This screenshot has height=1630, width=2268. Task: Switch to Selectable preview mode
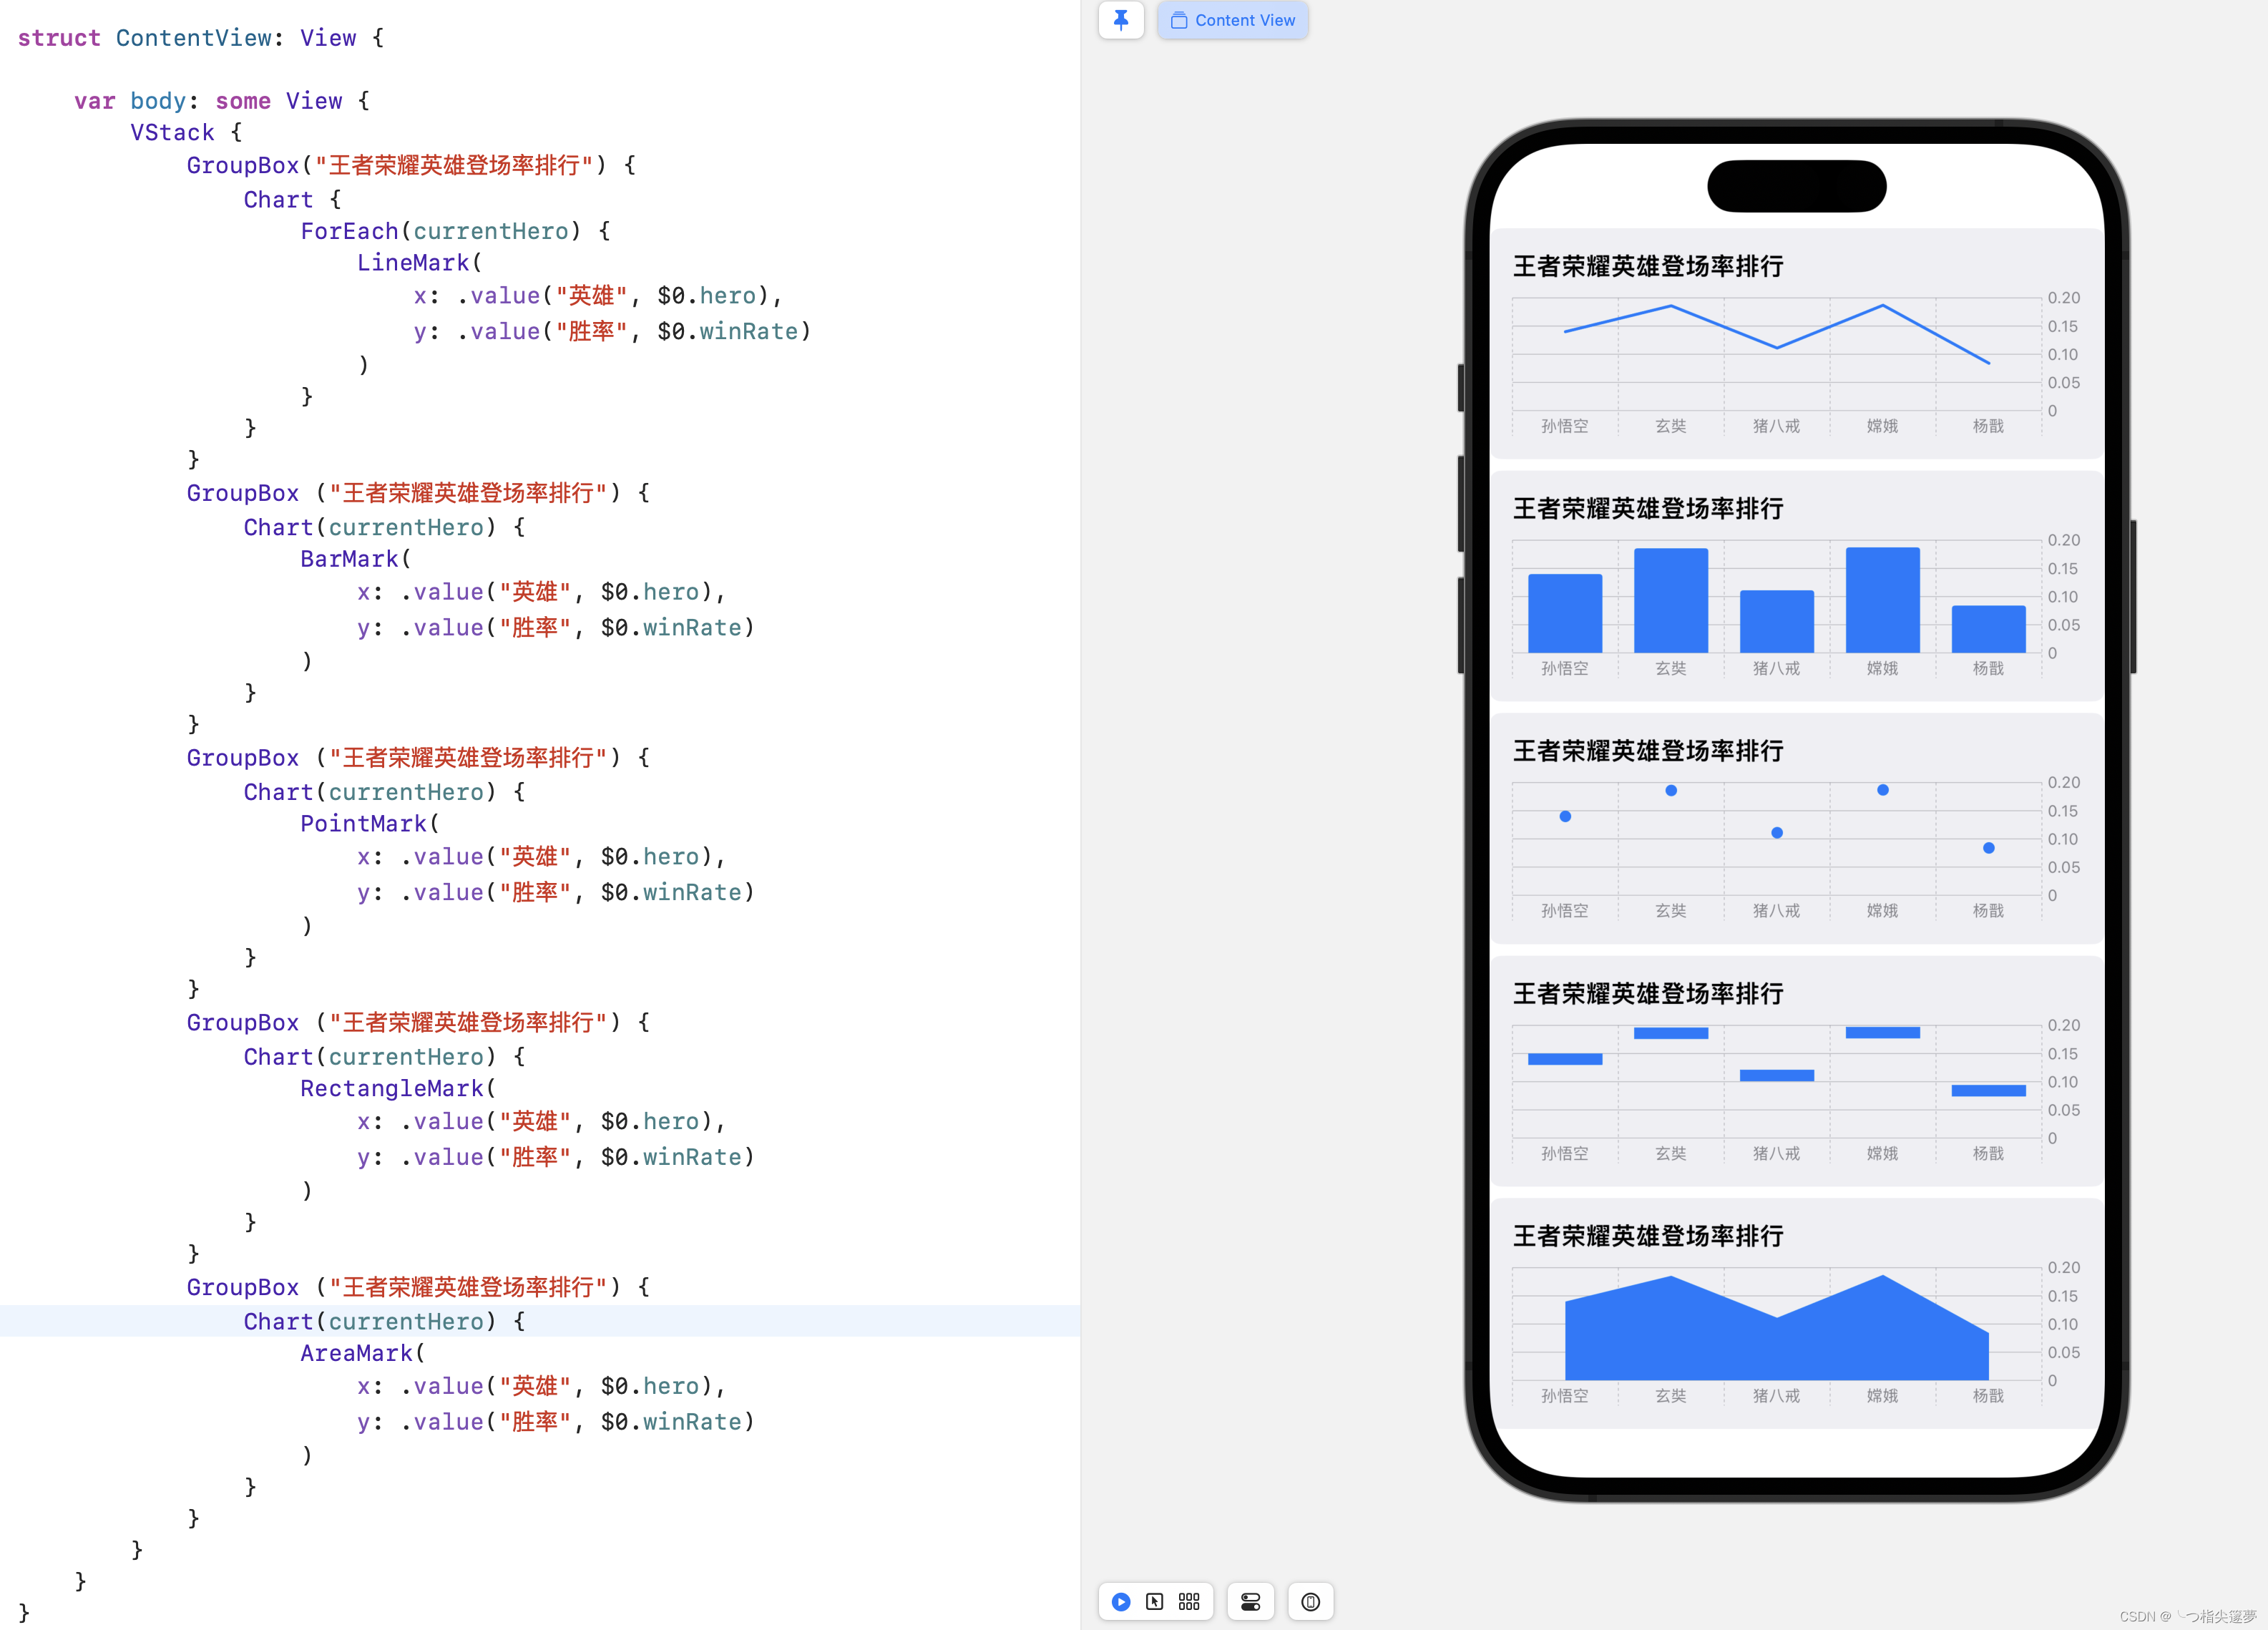click(1154, 1602)
